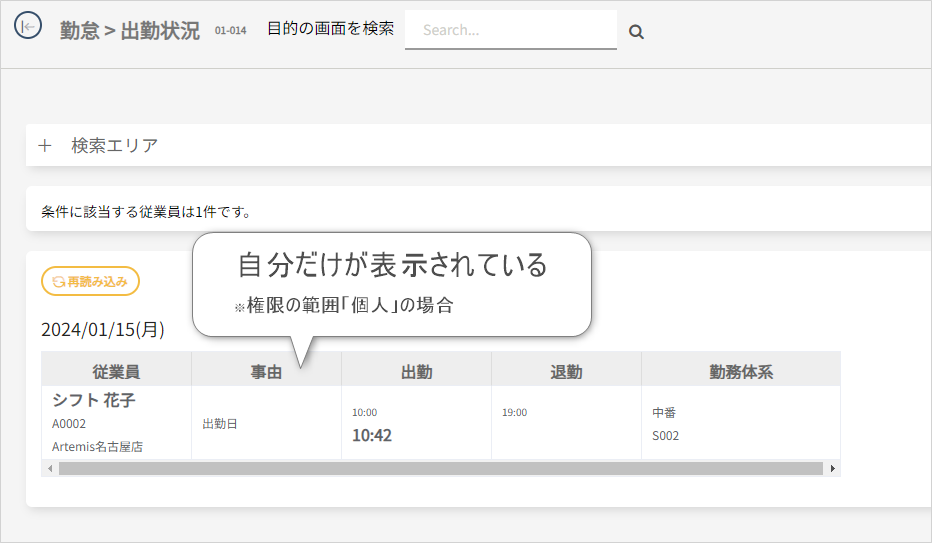Image resolution: width=932 pixels, height=543 pixels.
Task: Select the 従業員 column header
Action: [x=116, y=372]
